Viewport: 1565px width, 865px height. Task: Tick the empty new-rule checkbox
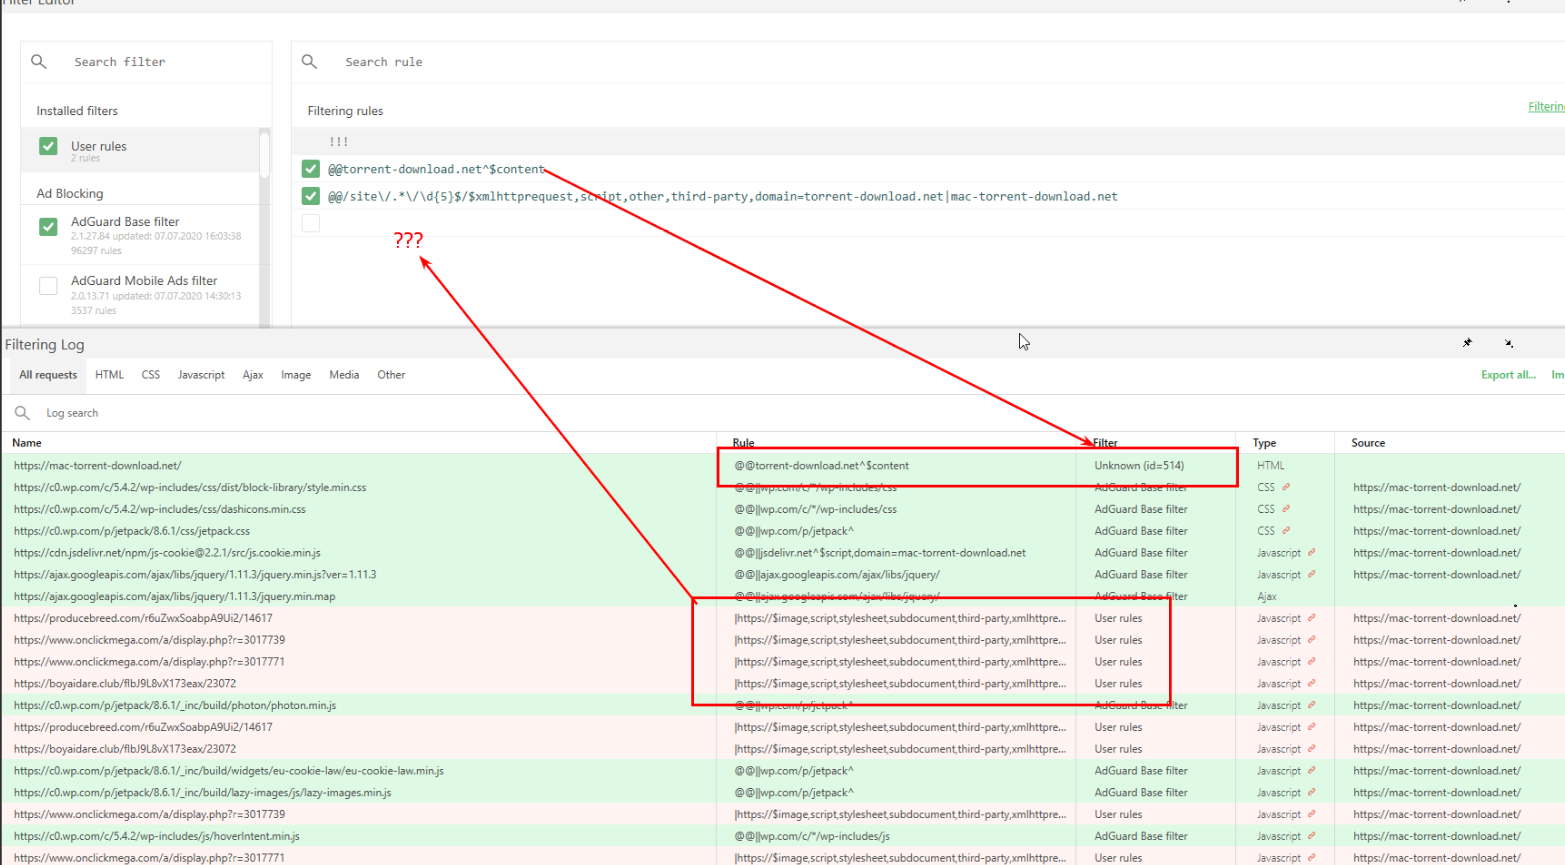point(311,223)
